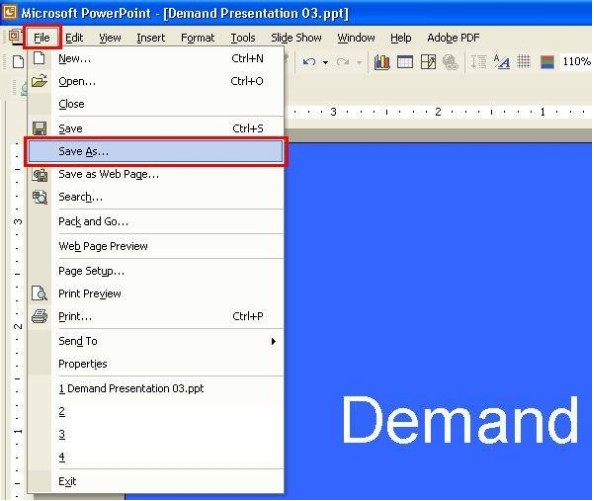594x501 pixels.
Task: Click the PowerPoint title bar icon
Action: coord(9,12)
